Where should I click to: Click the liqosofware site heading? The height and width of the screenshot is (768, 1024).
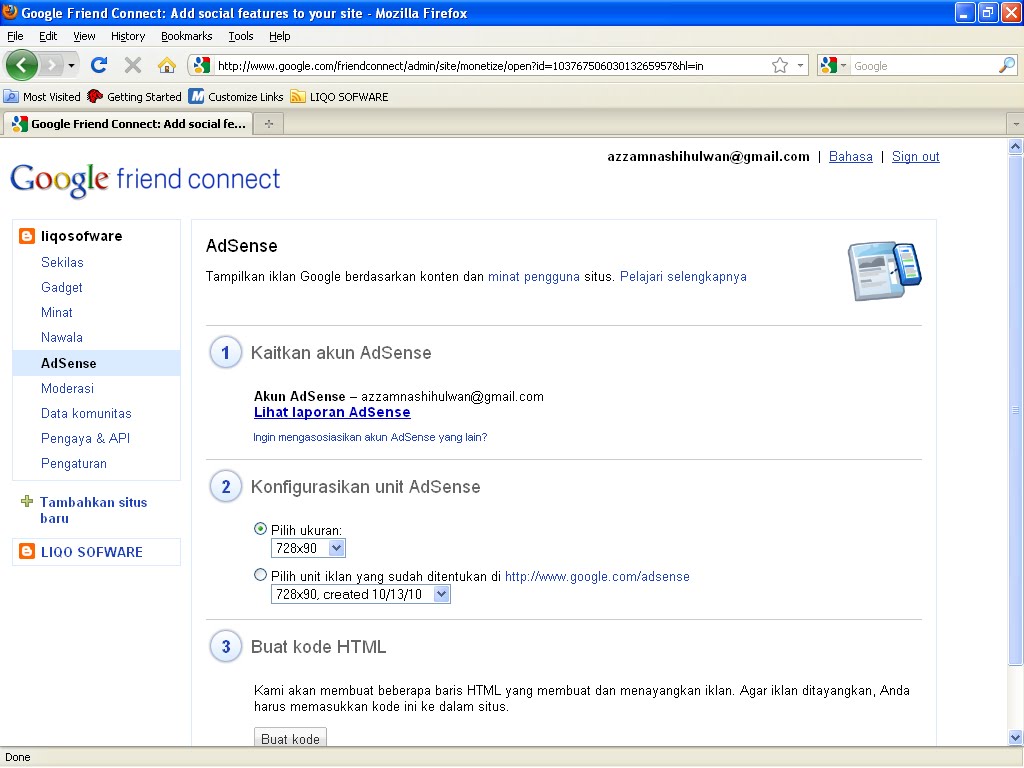(82, 236)
